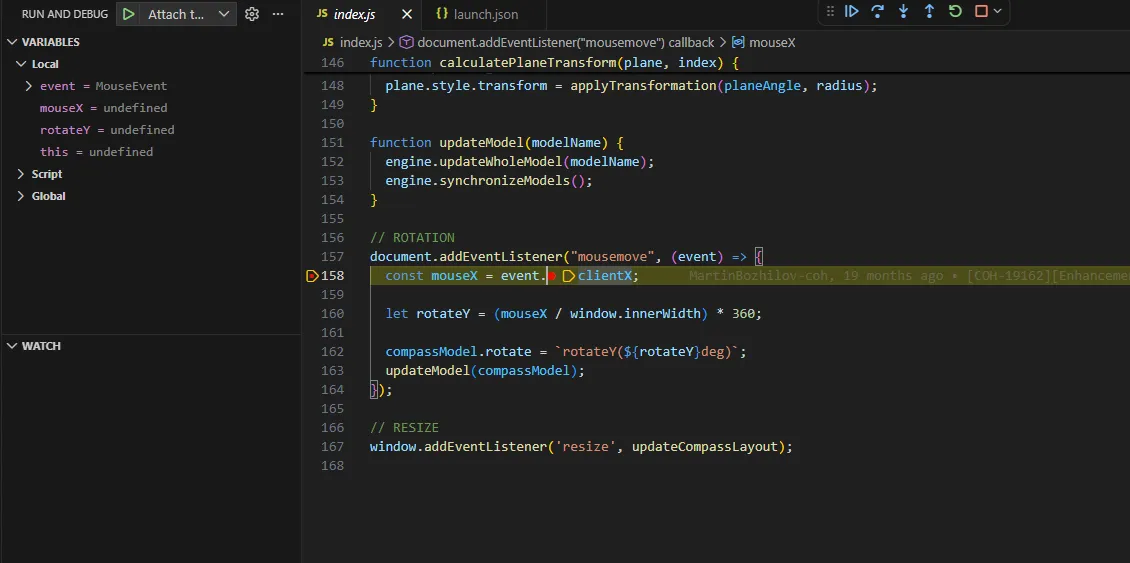Select rotateY = undefined variable
The height and width of the screenshot is (563, 1130).
[107, 130]
